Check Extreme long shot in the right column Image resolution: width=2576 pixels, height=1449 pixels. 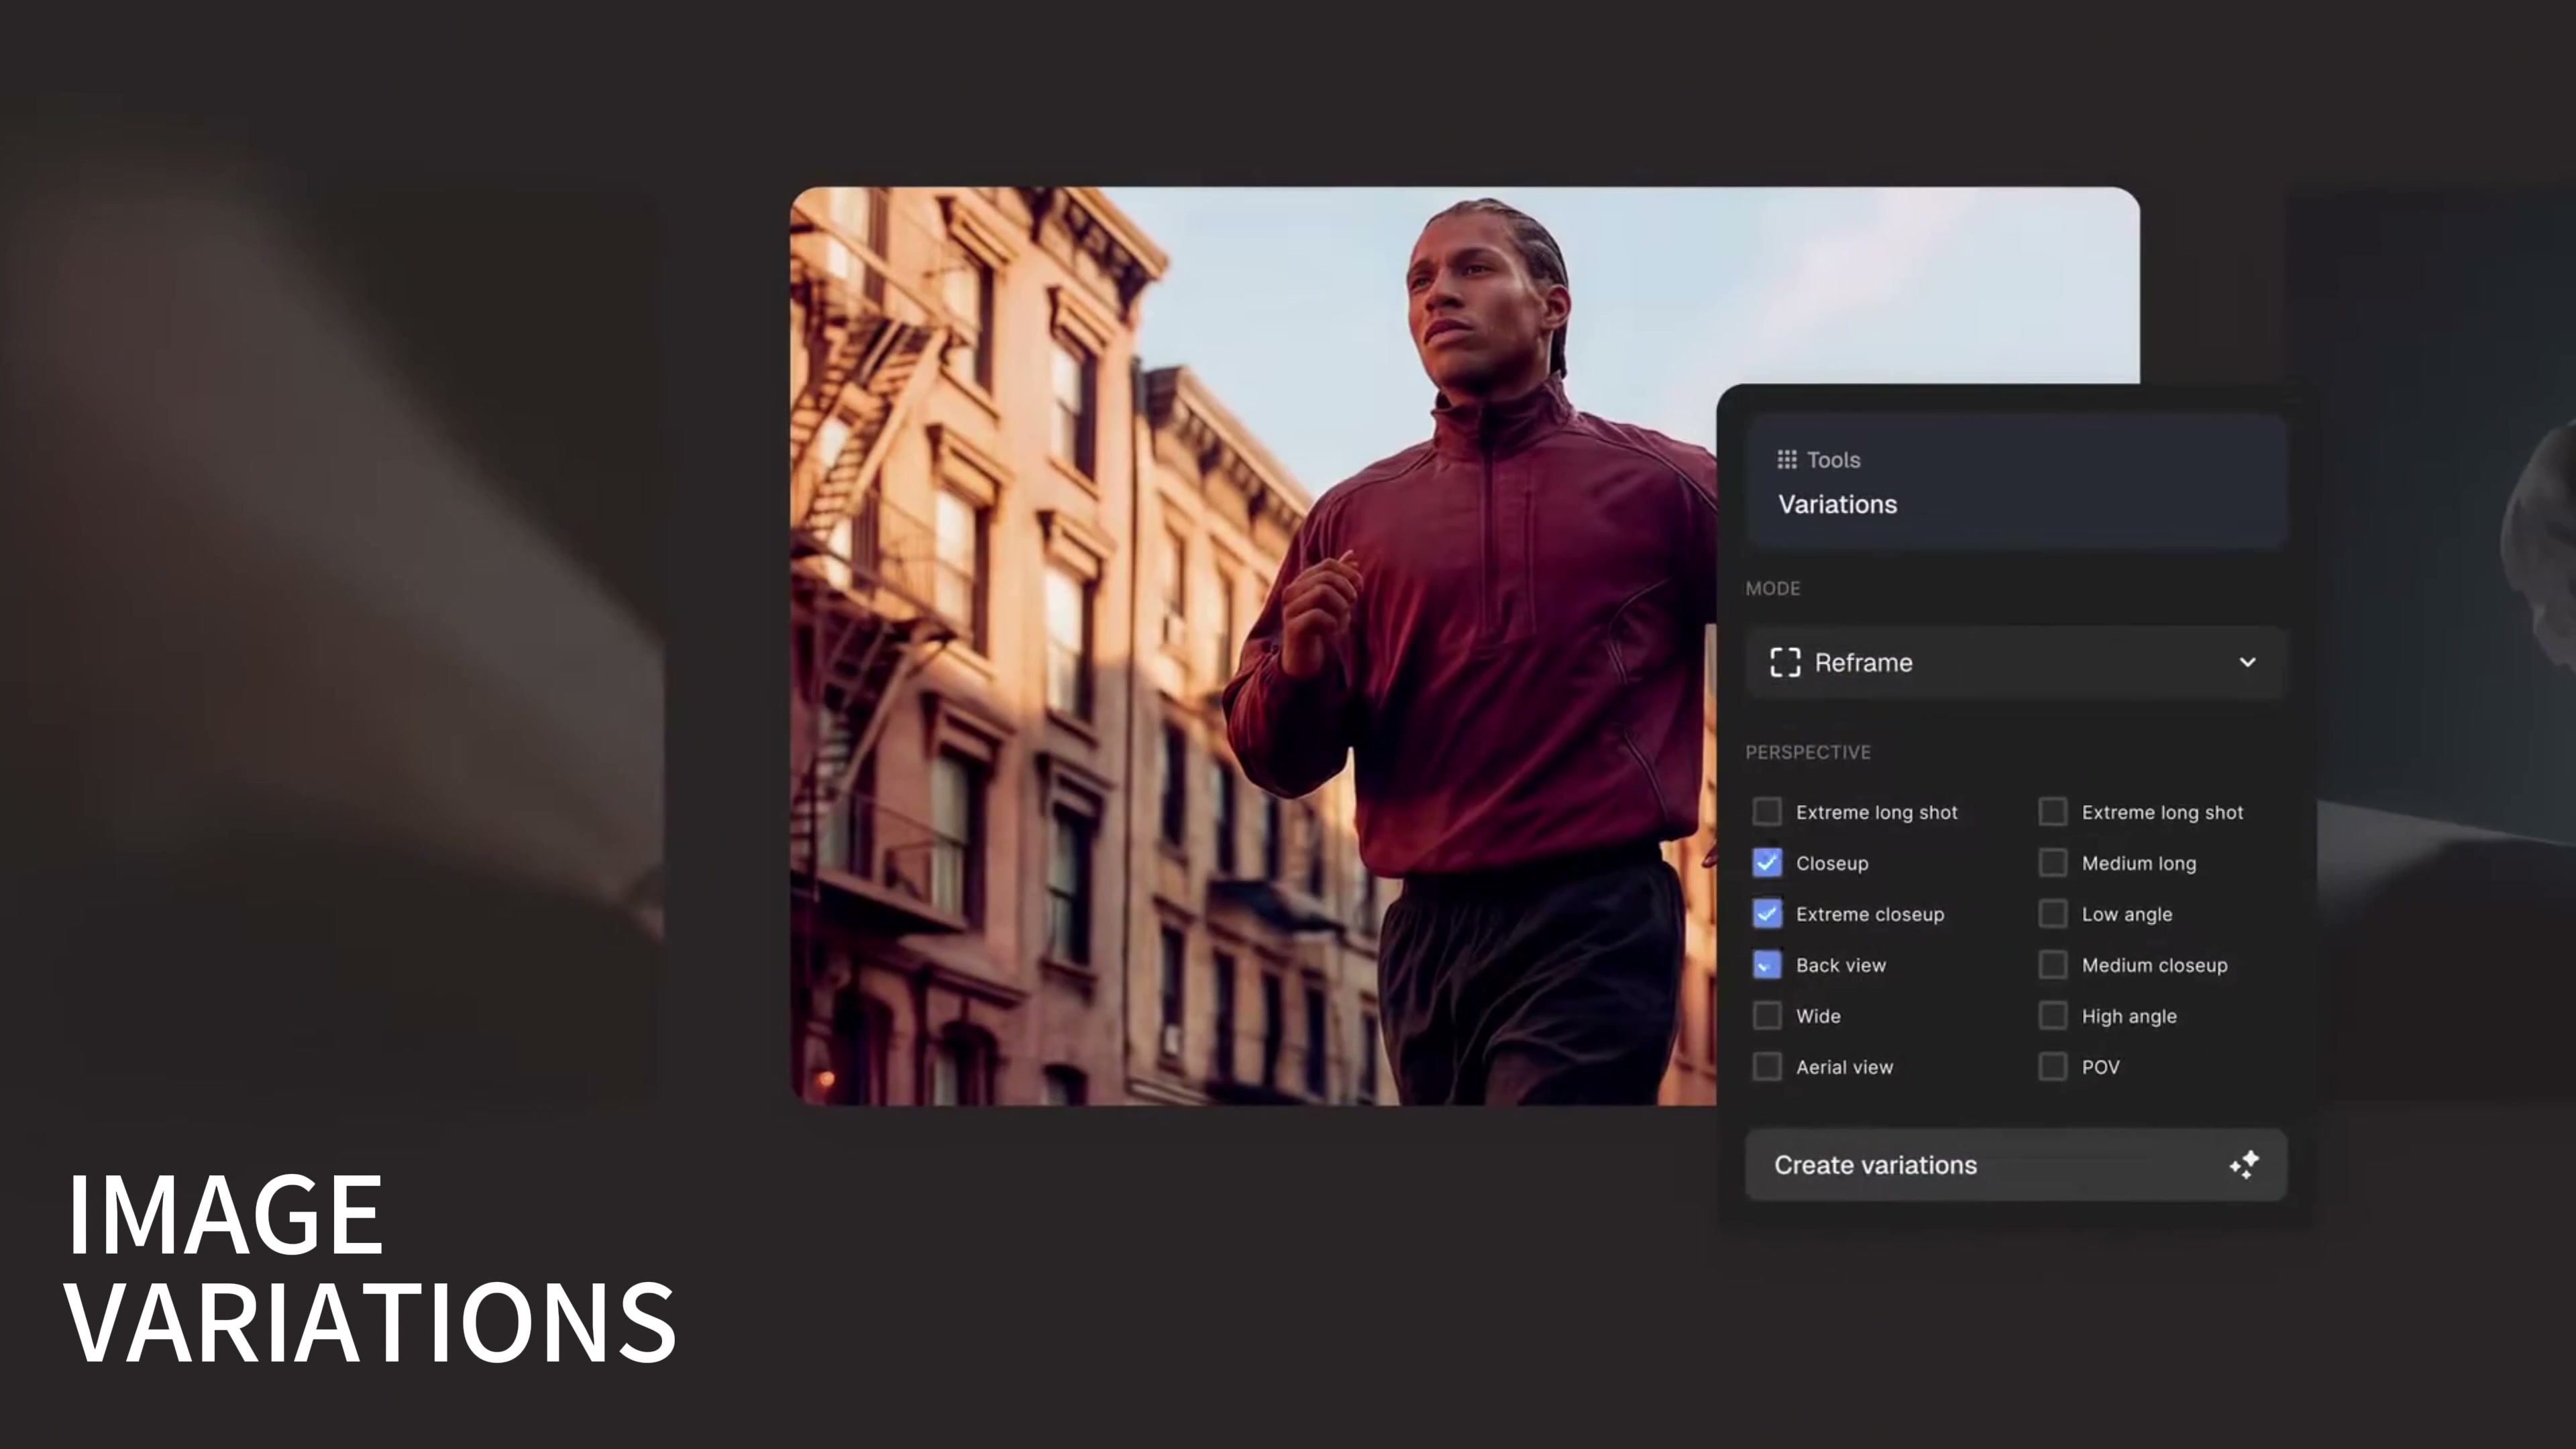point(2053,811)
